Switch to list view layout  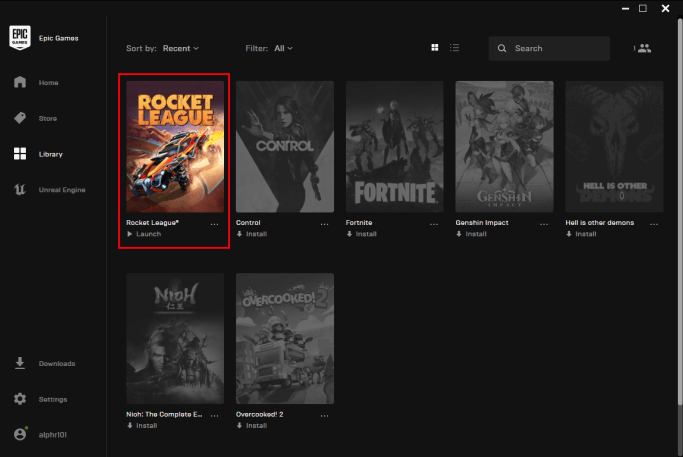point(454,47)
